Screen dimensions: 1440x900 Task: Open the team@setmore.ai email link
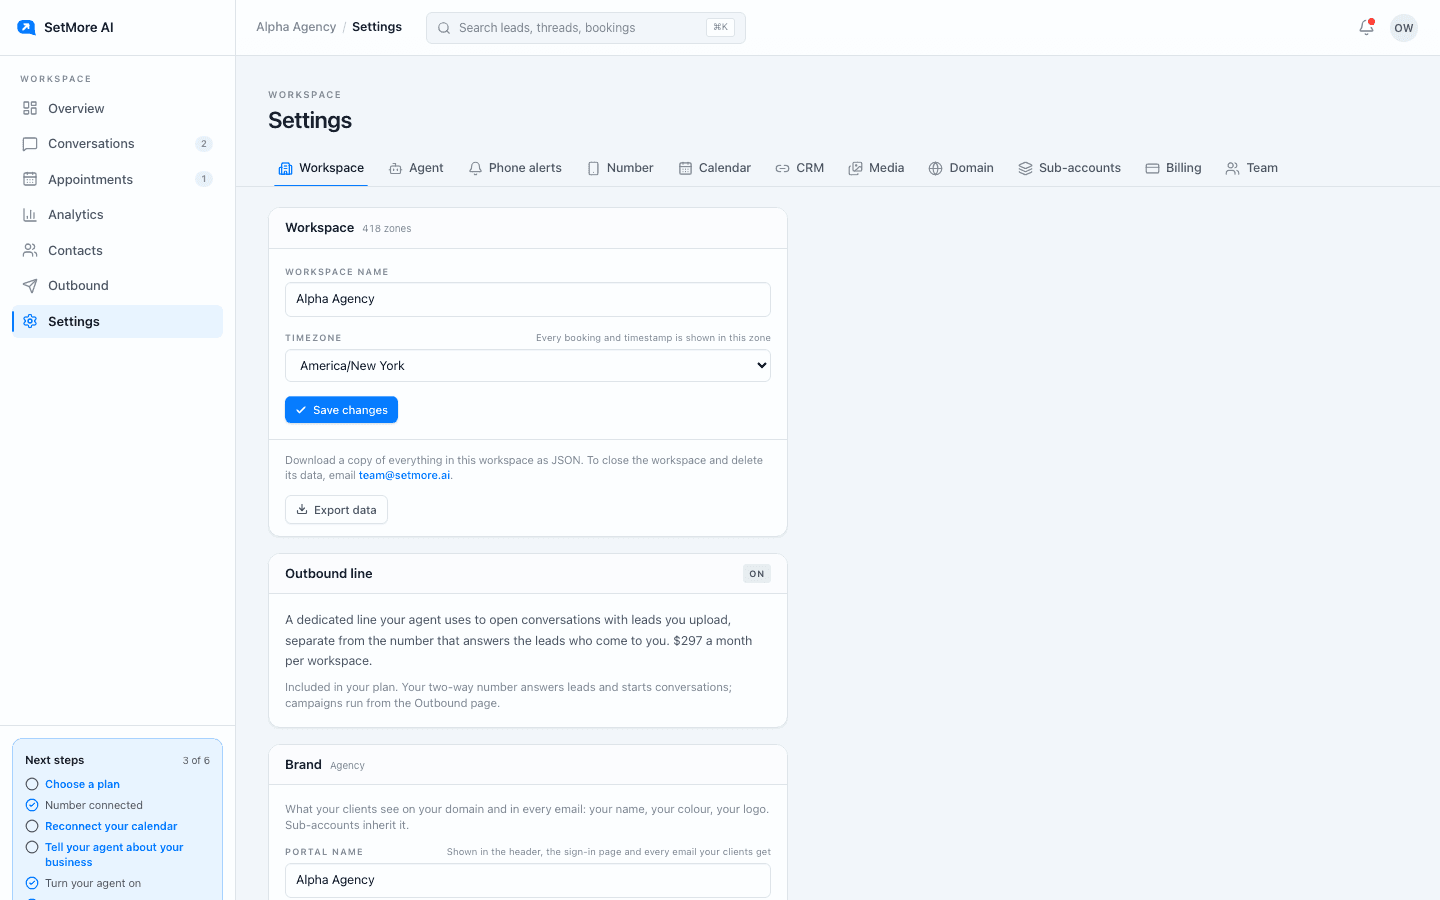pyautogui.click(x=404, y=476)
